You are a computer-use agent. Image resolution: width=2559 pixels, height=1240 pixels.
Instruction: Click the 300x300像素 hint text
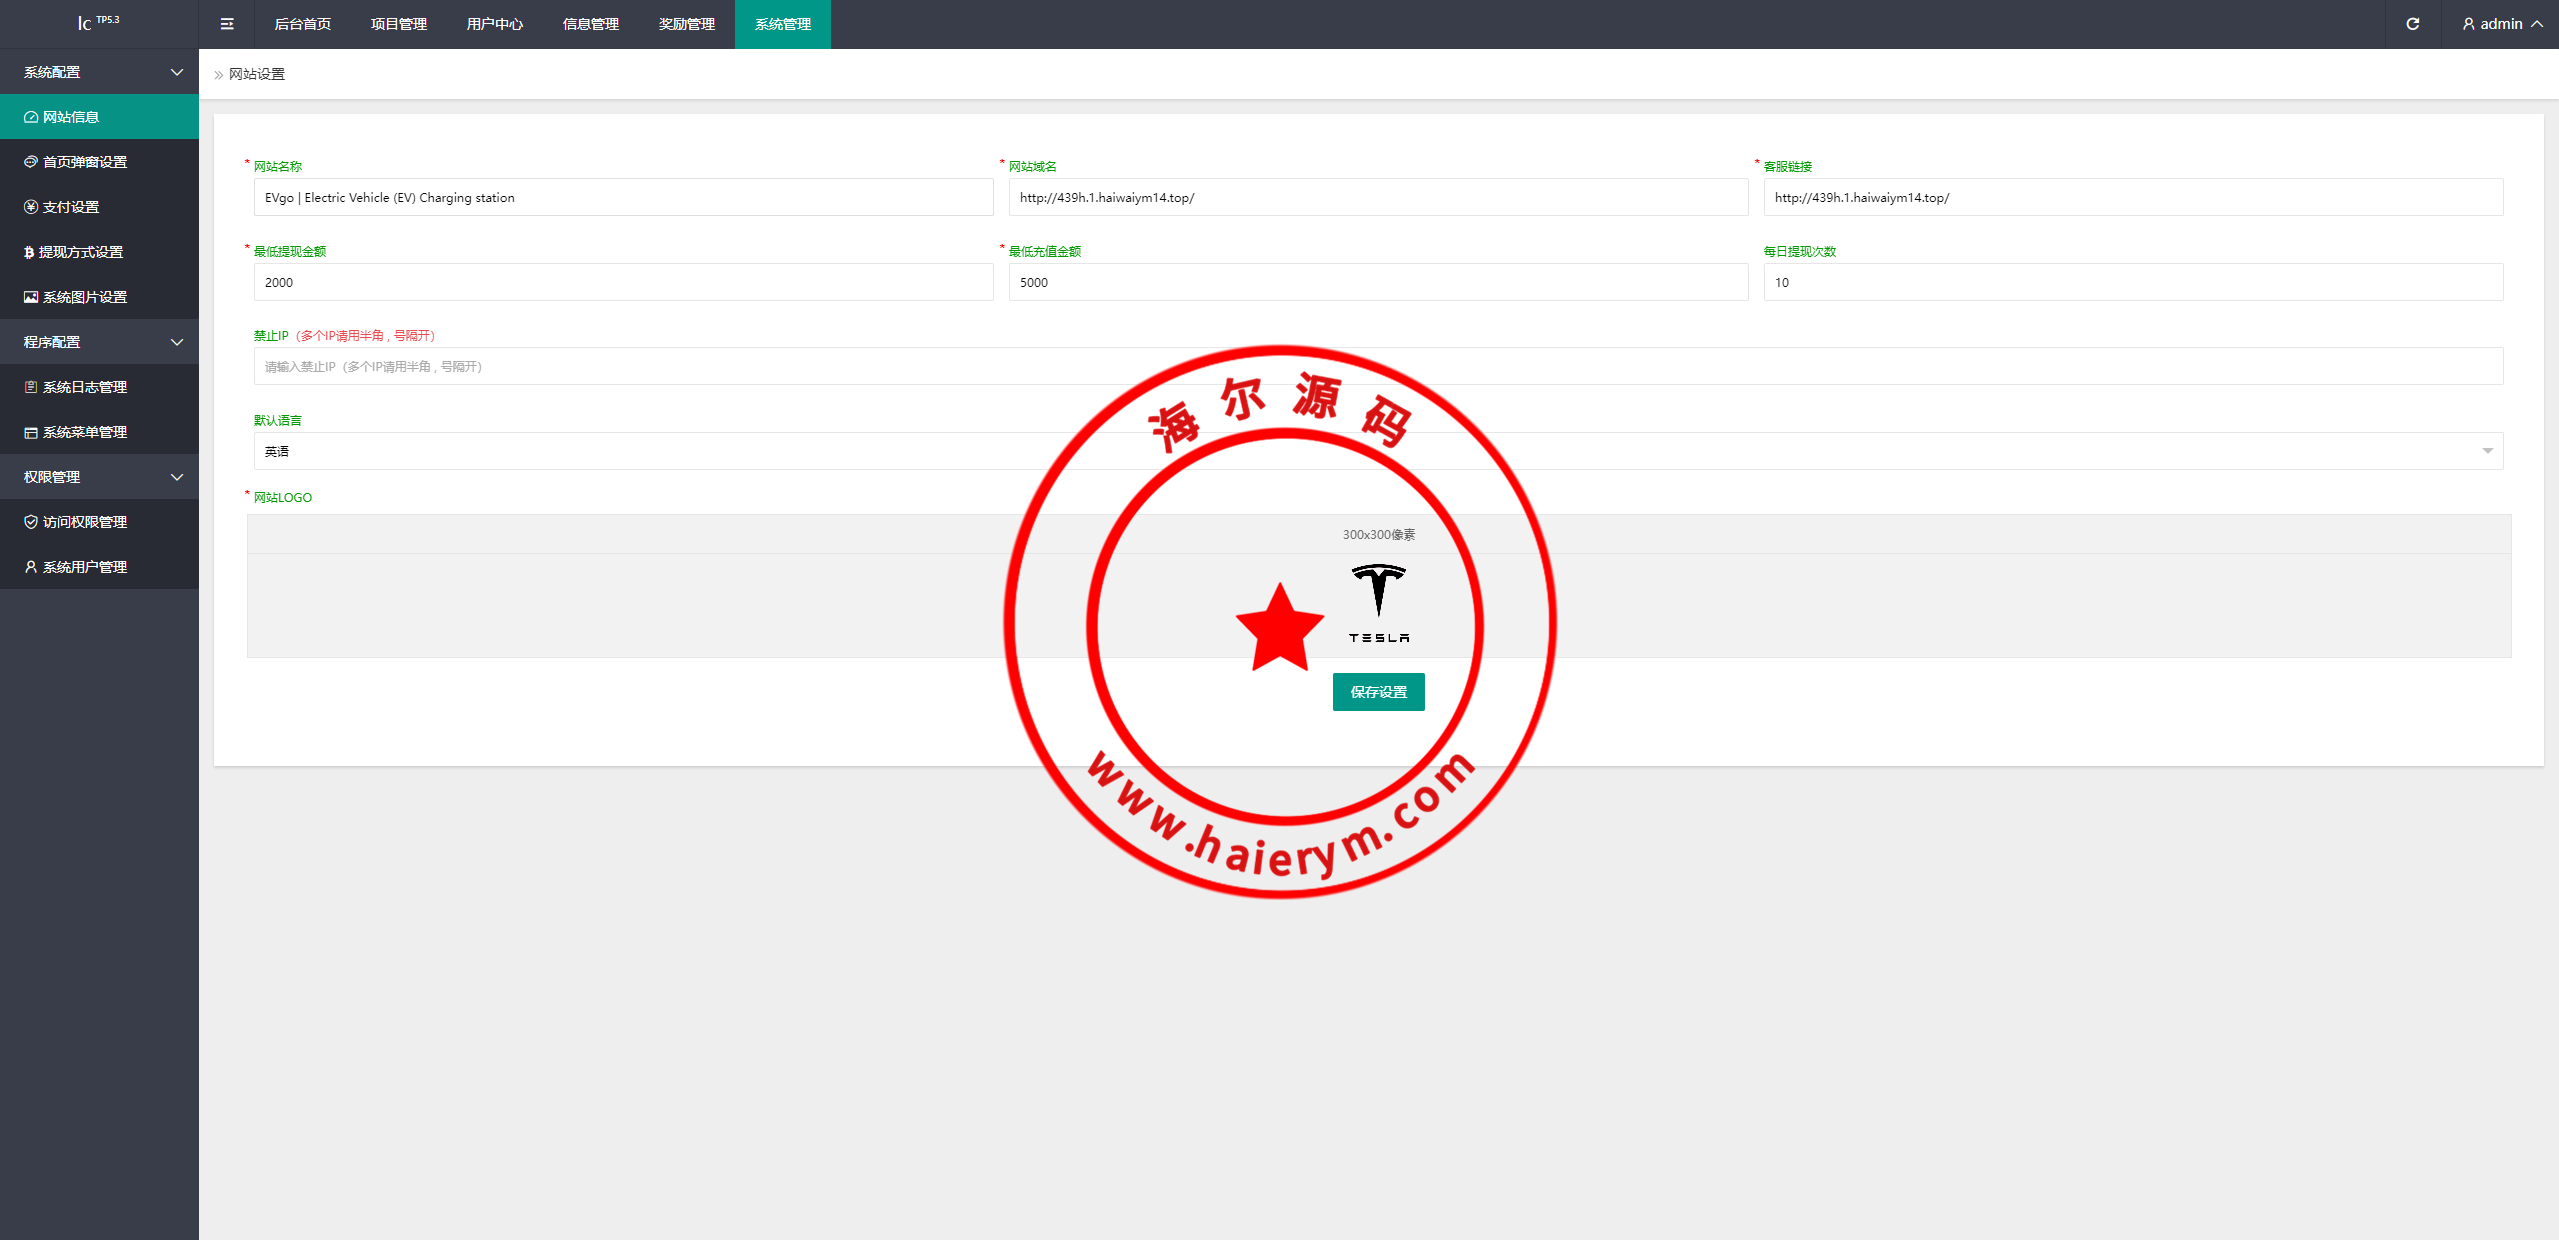click(x=1378, y=534)
